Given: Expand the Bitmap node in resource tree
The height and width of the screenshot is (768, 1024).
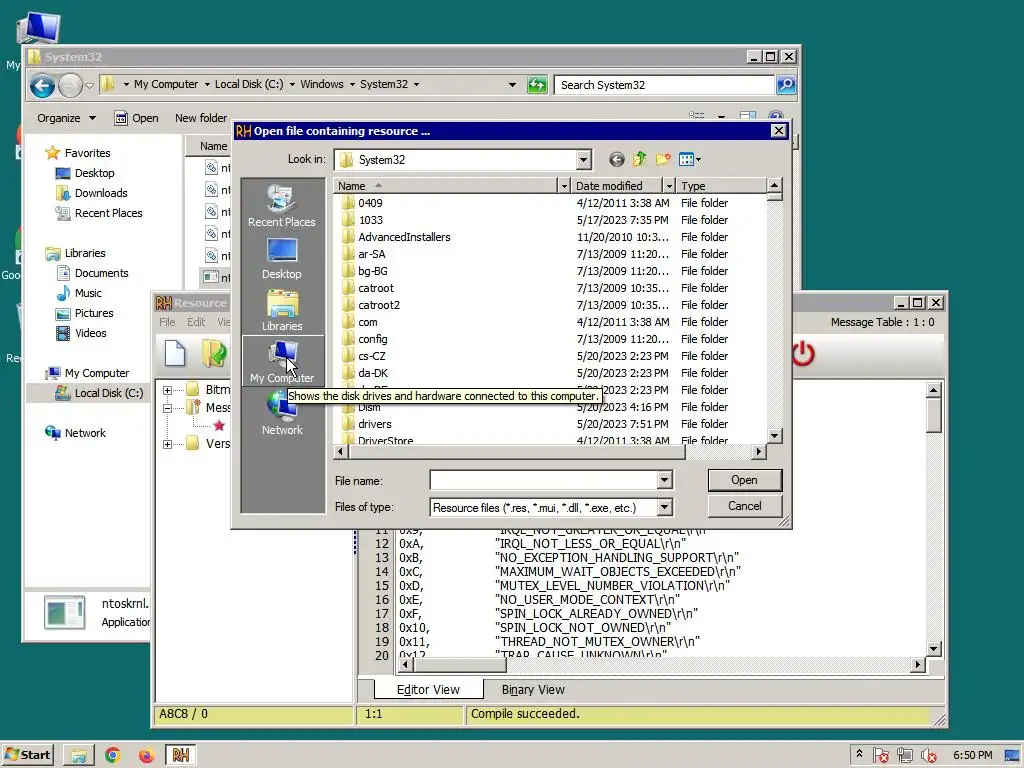Looking at the screenshot, I should pos(167,390).
